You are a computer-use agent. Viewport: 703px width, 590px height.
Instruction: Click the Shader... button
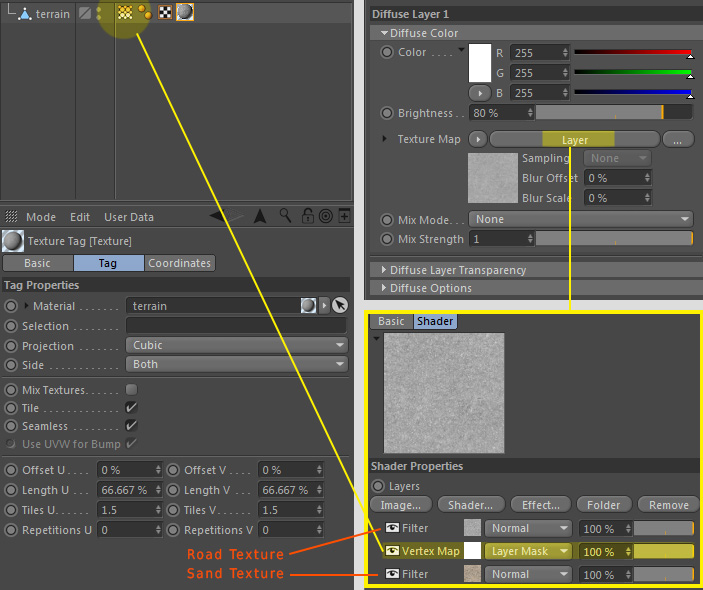tap(470, 505)
